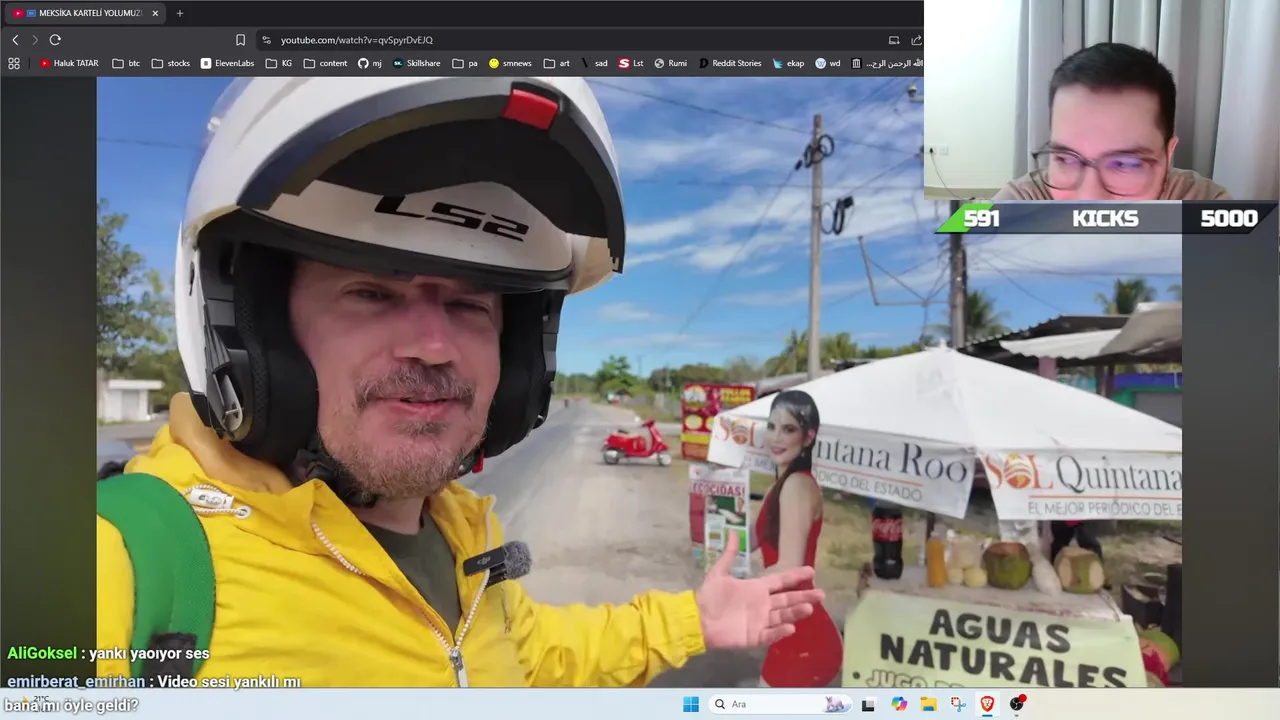Screen dimensions: 1280x720
Task: Open the smnews bookmark
Action: point(510,63)
